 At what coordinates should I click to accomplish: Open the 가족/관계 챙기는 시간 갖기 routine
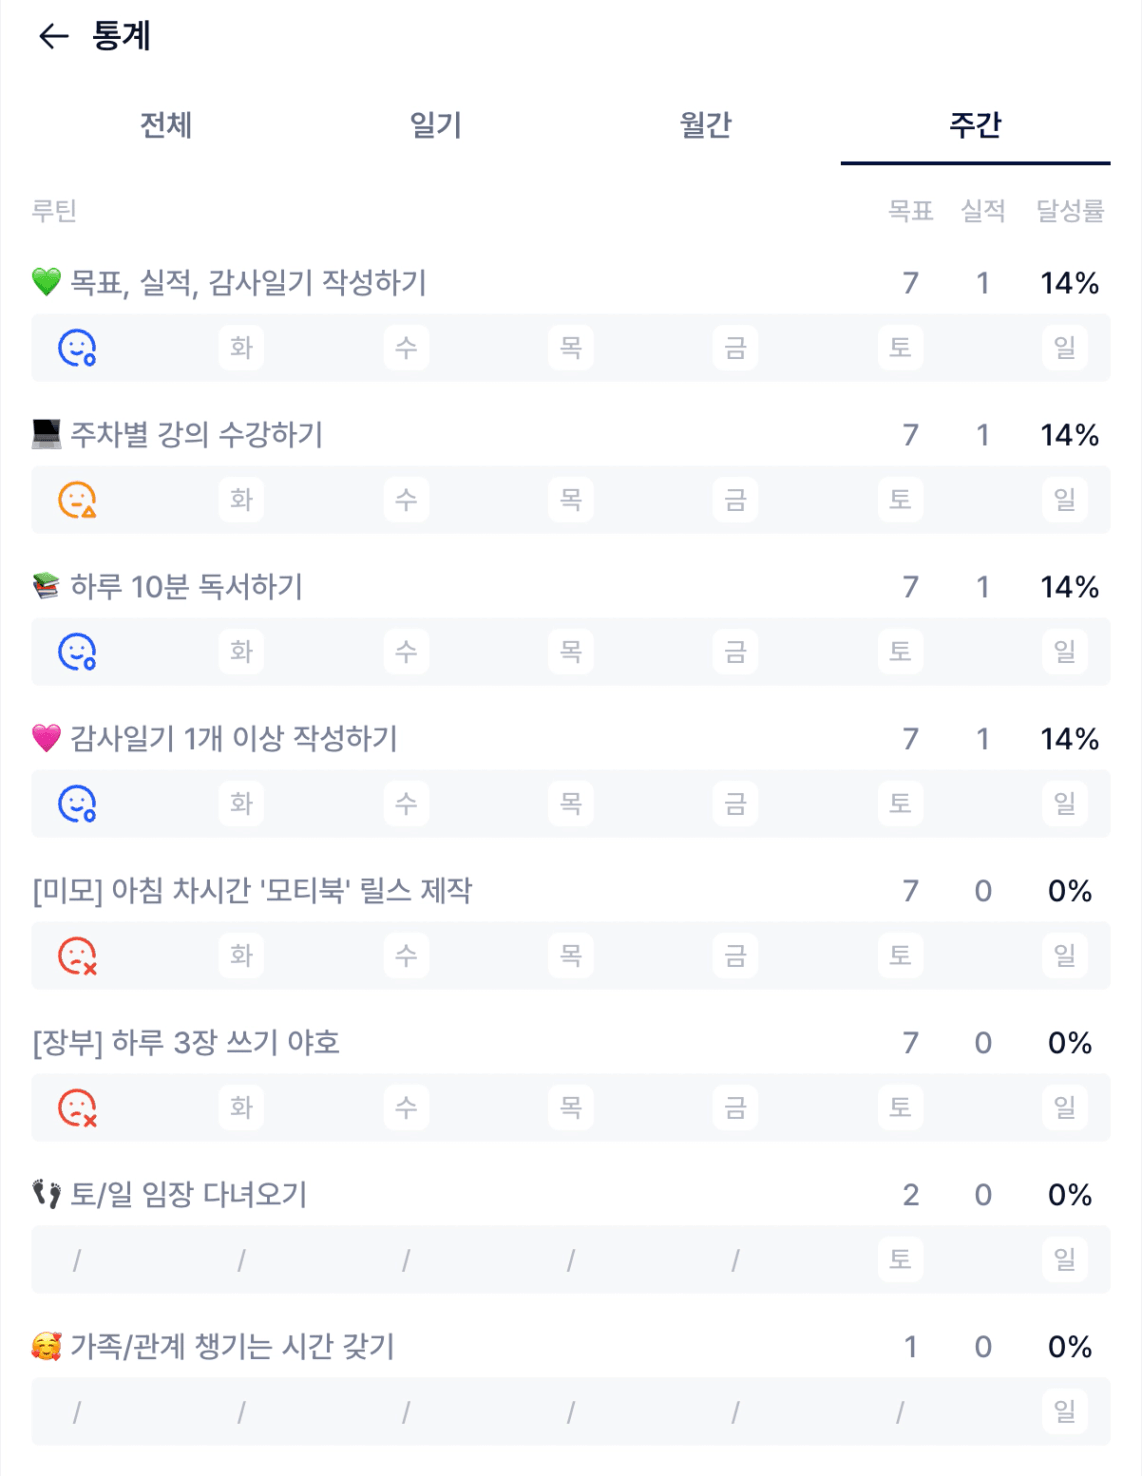[232, 1347]
